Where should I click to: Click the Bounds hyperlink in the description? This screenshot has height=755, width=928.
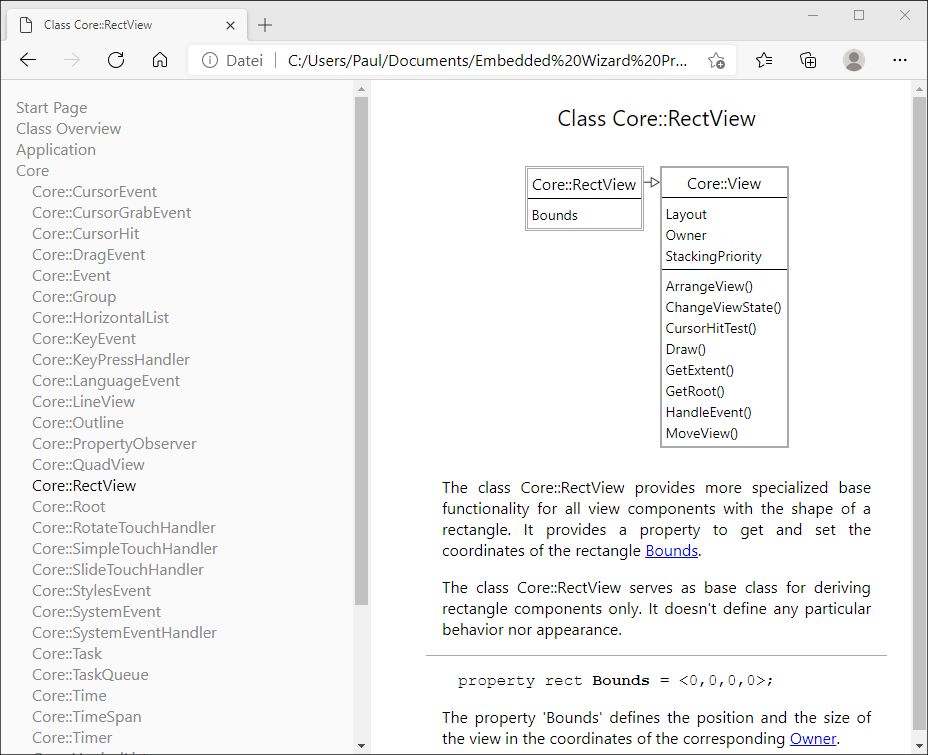click(671, 550)
